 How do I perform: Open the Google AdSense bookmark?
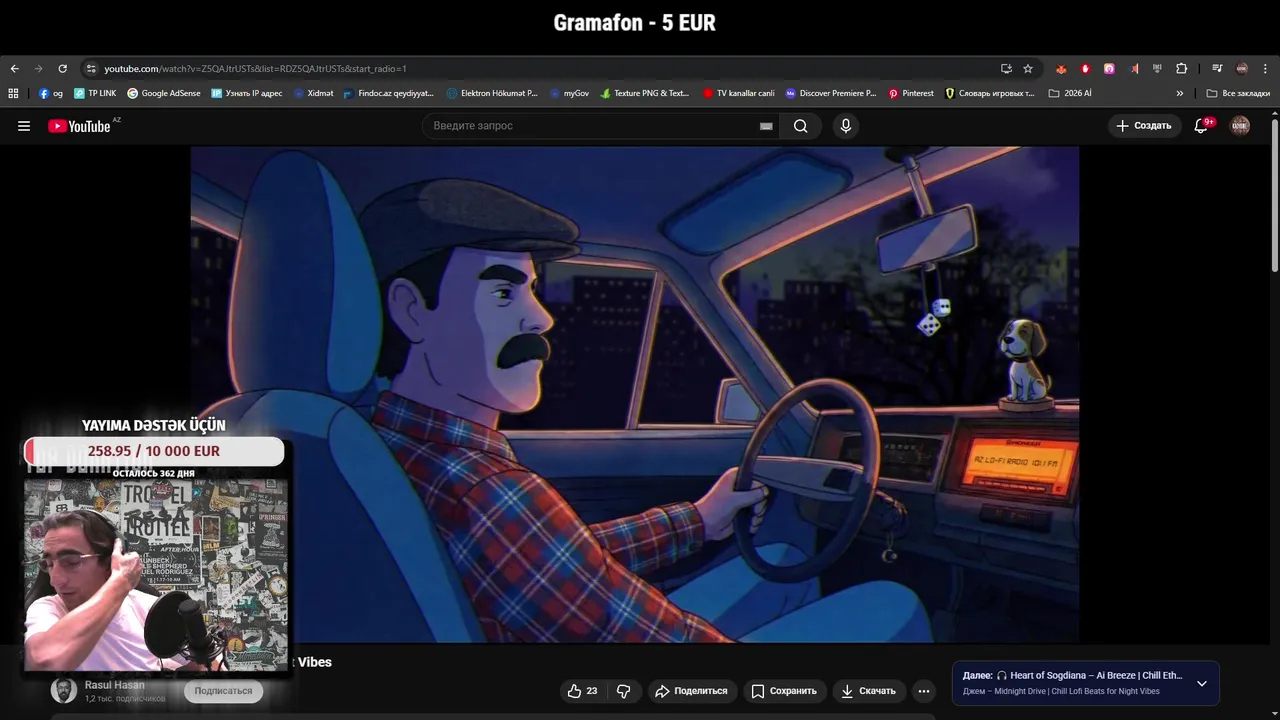(x=164, y=93)
